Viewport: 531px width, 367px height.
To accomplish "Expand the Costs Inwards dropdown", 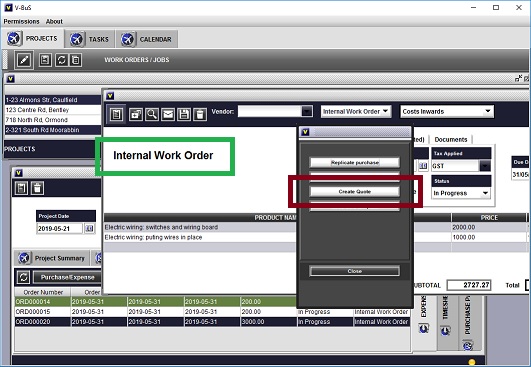I will [447, 111].
